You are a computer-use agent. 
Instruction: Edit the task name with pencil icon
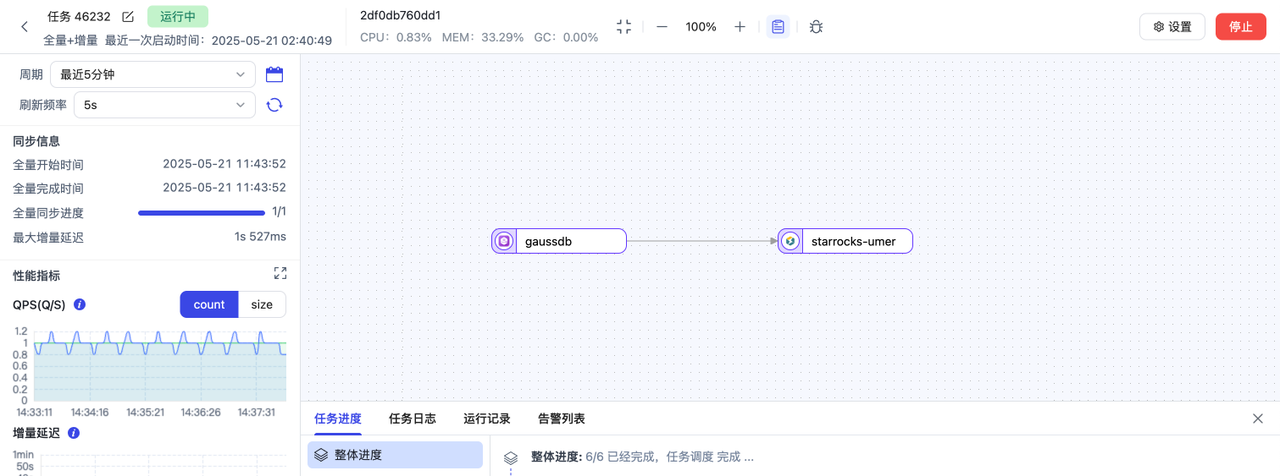click(x=128, y=17)
